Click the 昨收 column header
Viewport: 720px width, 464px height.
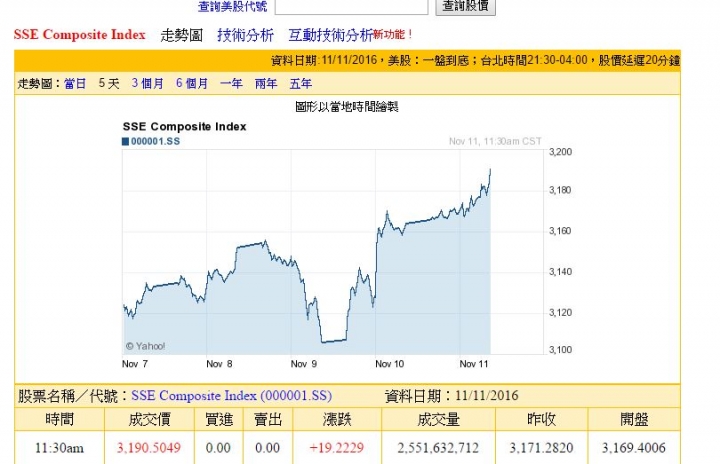[x=541, y=419]
